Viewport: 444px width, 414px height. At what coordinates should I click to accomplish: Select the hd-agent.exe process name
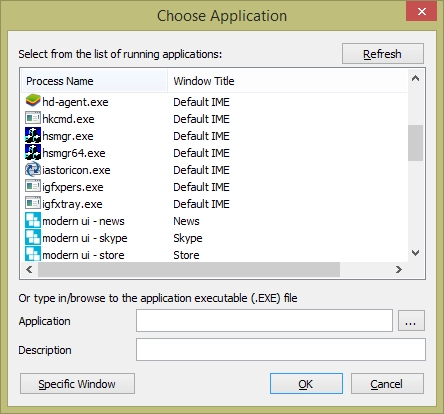click(75, 102)
